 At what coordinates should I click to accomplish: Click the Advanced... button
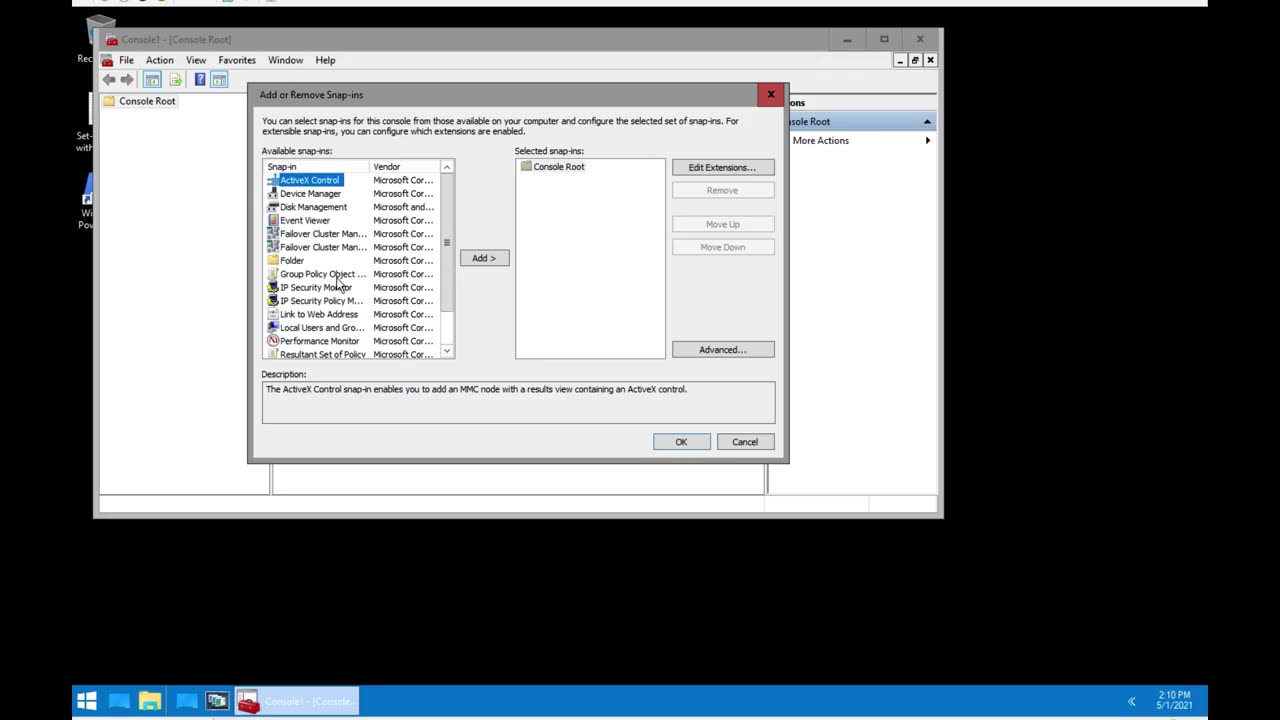point(723,350)
